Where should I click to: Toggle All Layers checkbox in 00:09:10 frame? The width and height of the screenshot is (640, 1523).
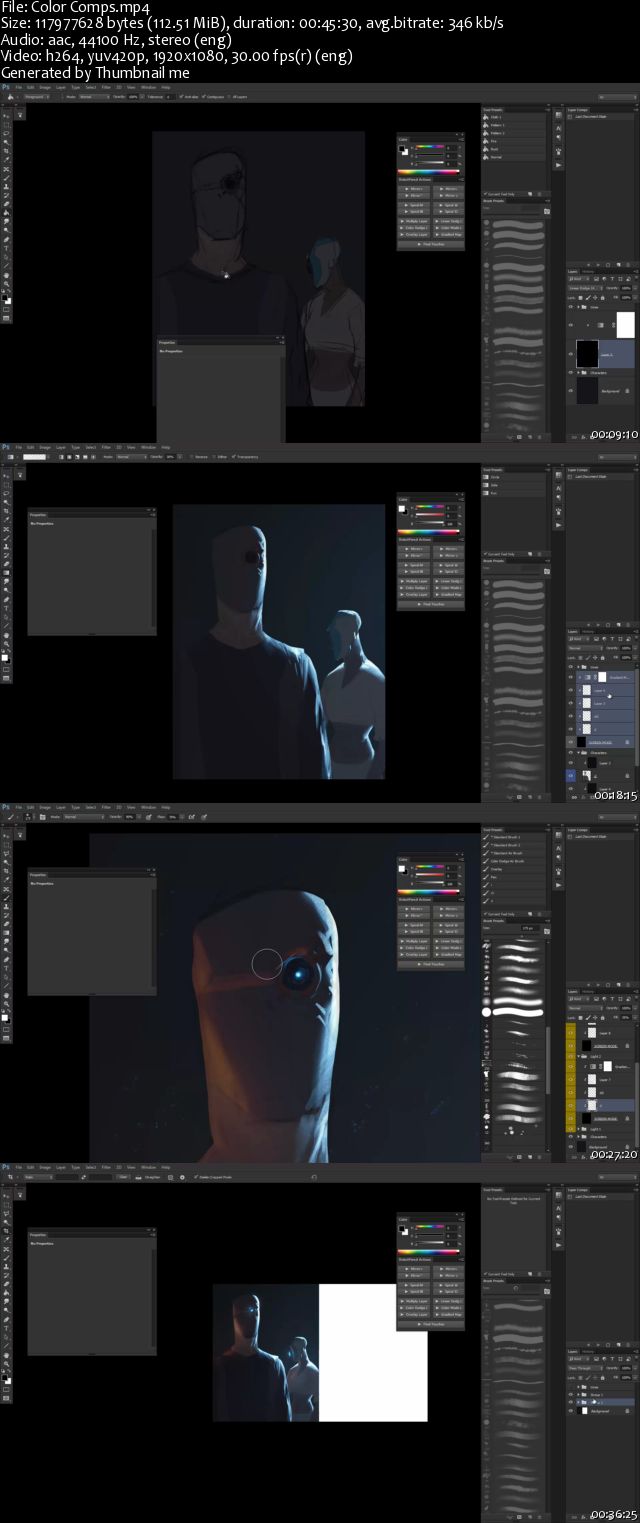coord(231,97)
